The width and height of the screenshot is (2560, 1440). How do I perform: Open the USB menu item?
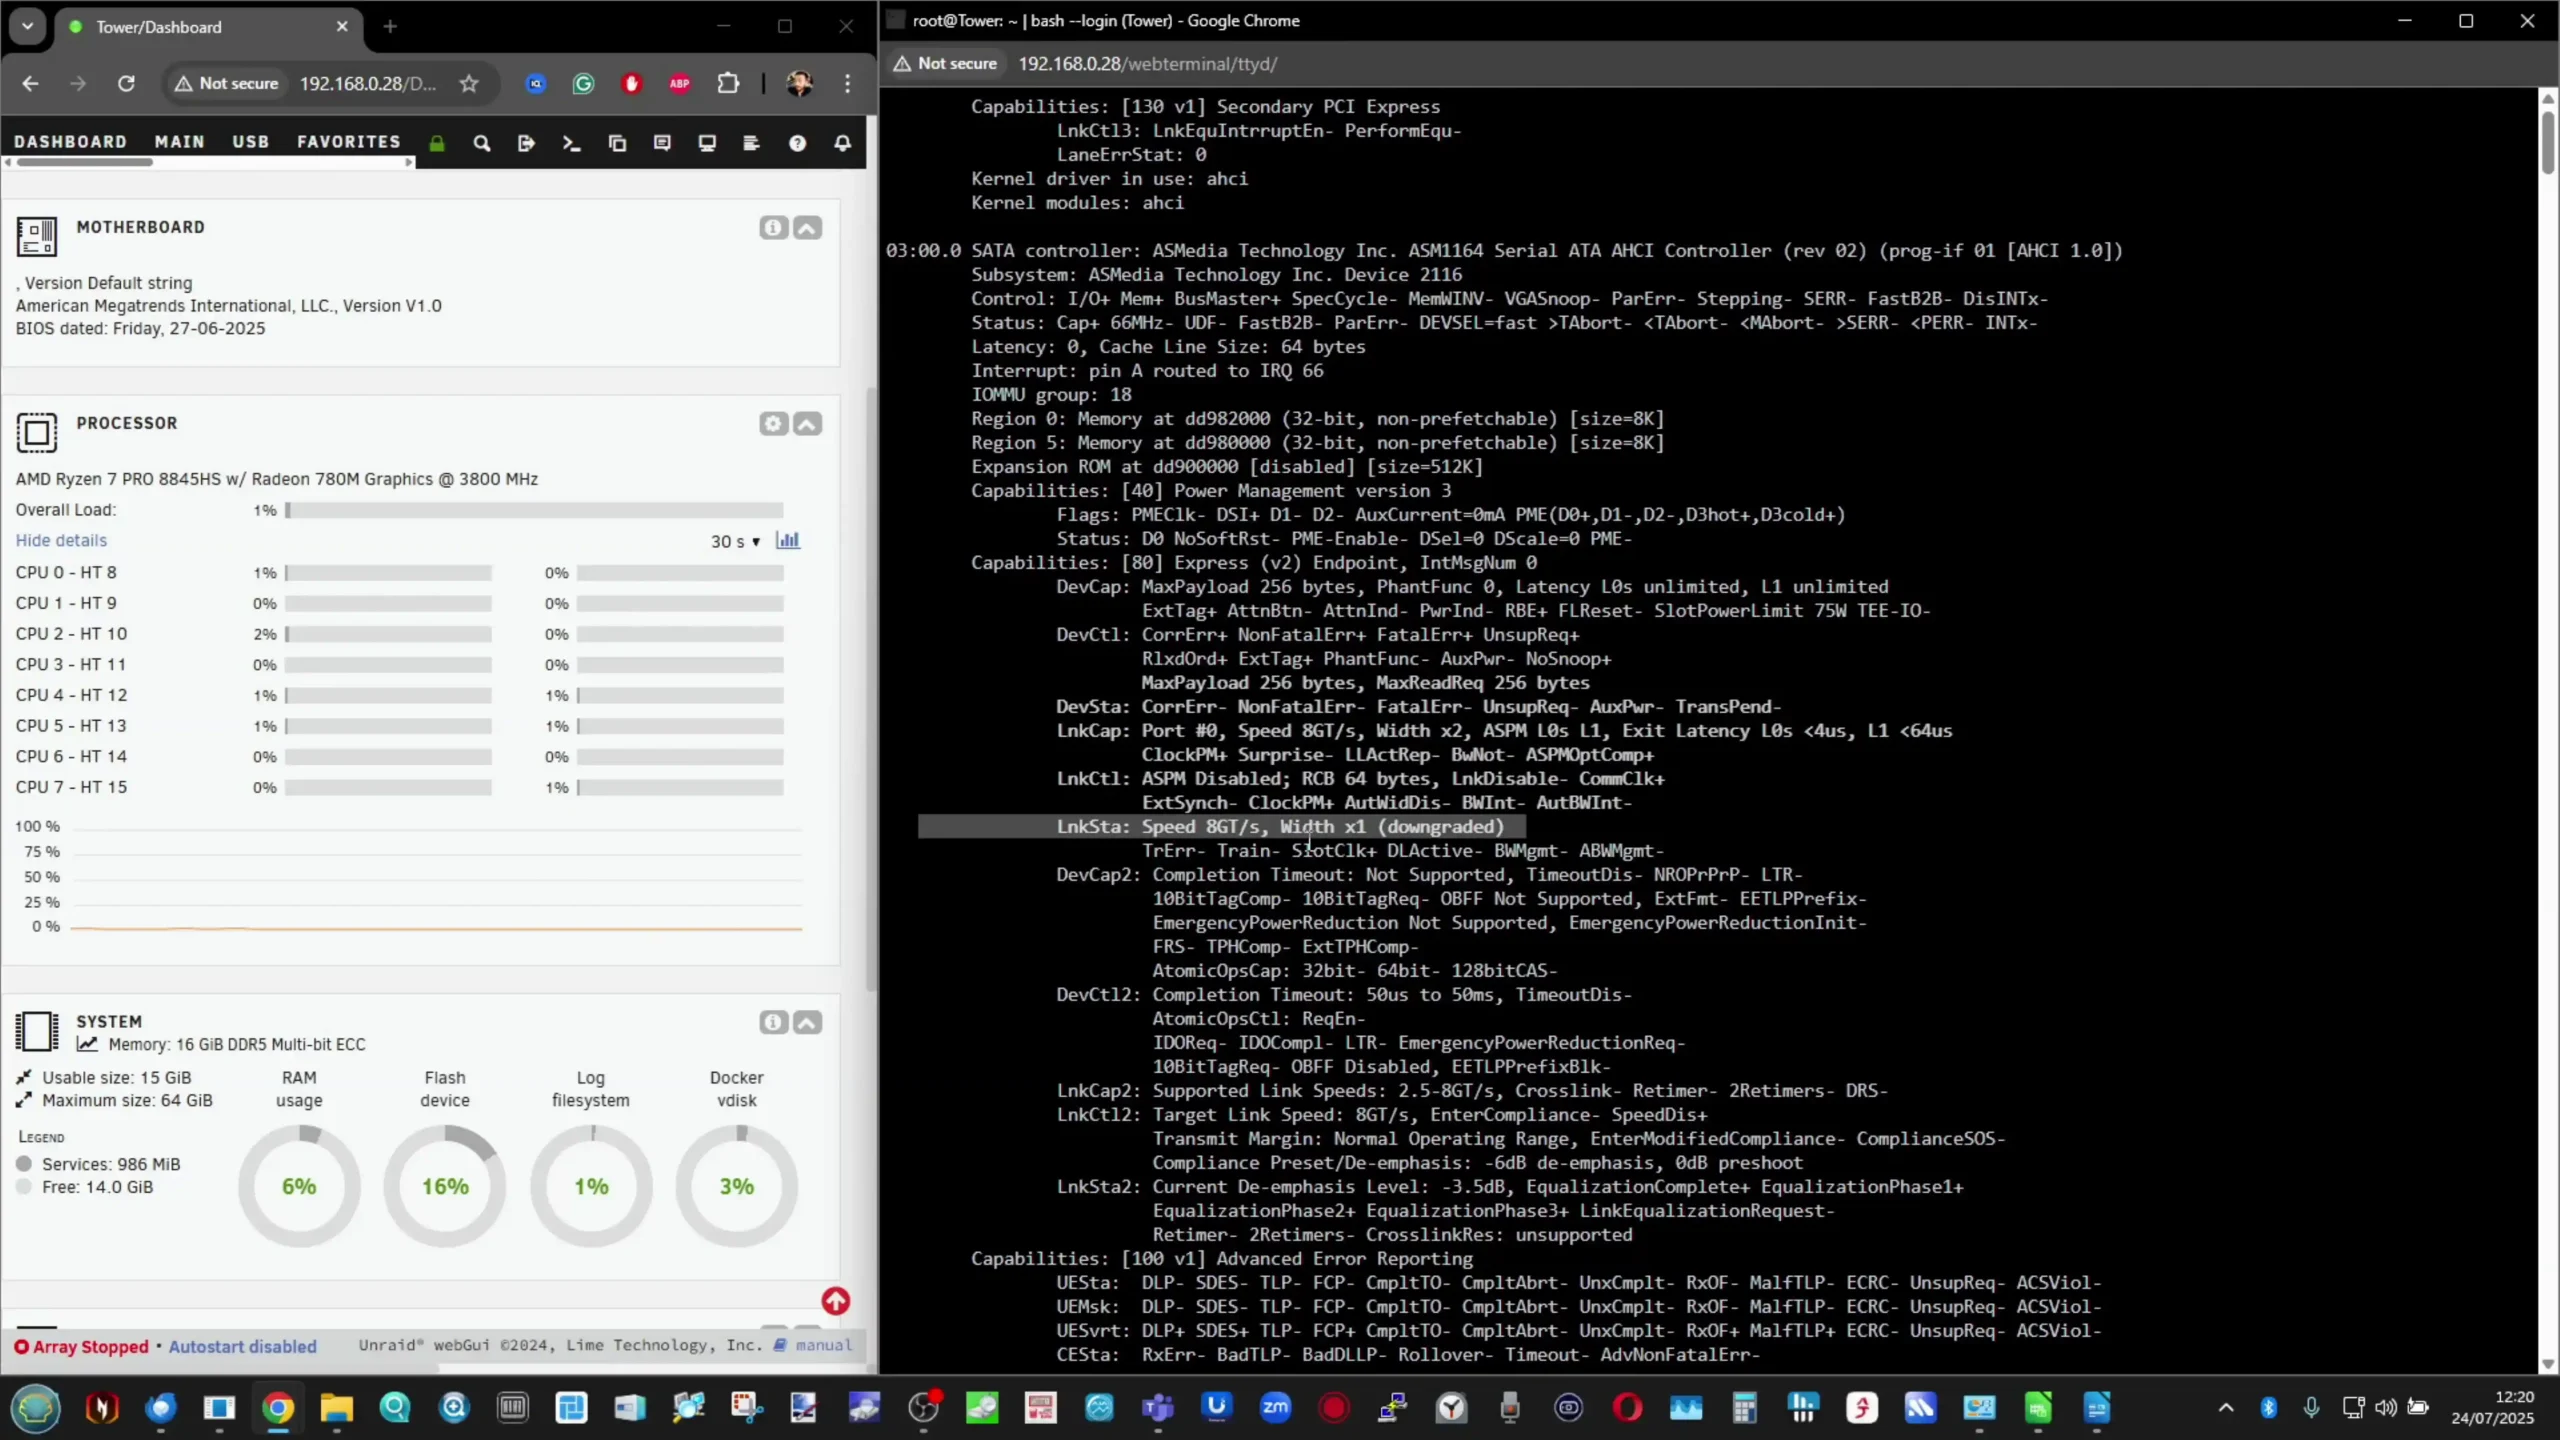tap(251, 142)
